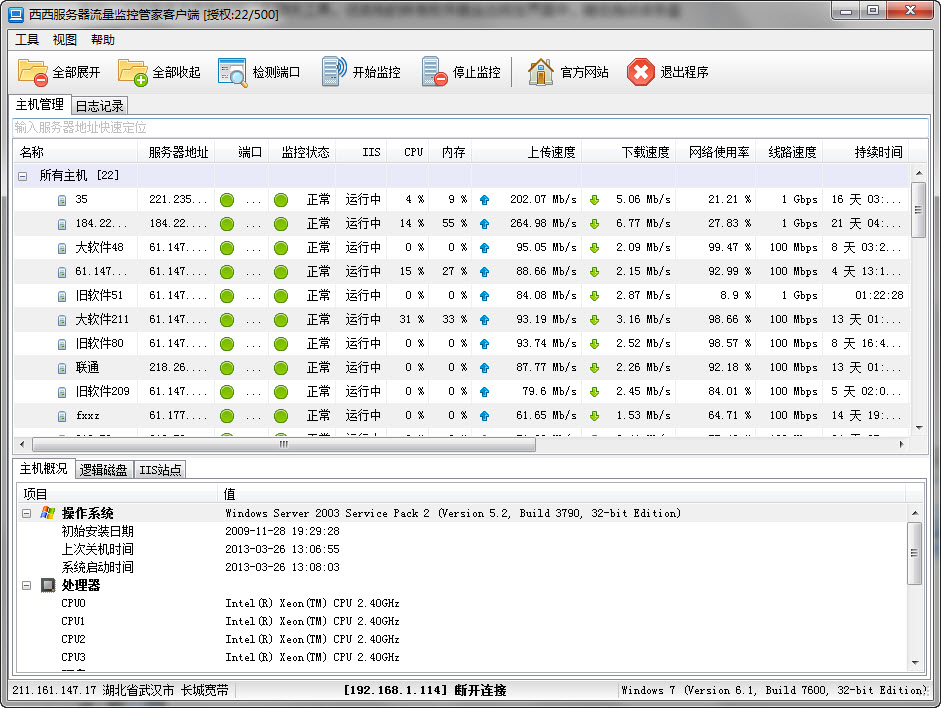Screen dimensions: 941x708
Task: Click green port status dot for host 35
Action: coord(227,199)
